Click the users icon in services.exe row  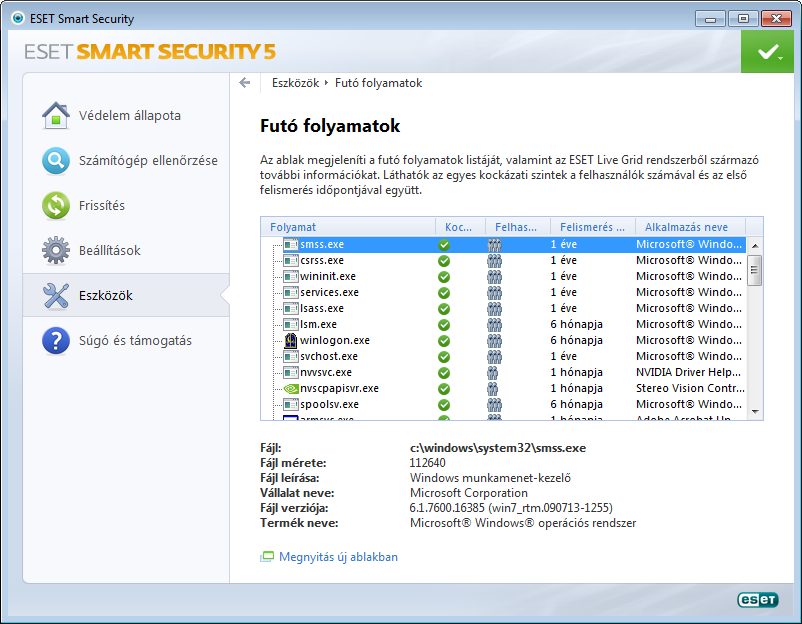494,293
